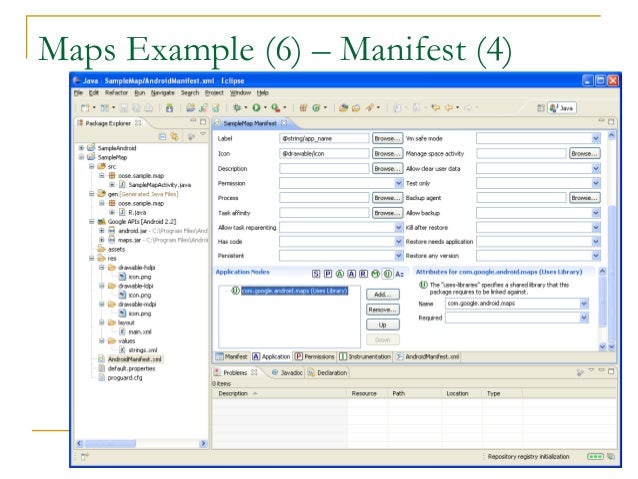Switch to the AndroidManifest.xml source tab
Screen dimensions: 638x479
click(x=428, y=357)
